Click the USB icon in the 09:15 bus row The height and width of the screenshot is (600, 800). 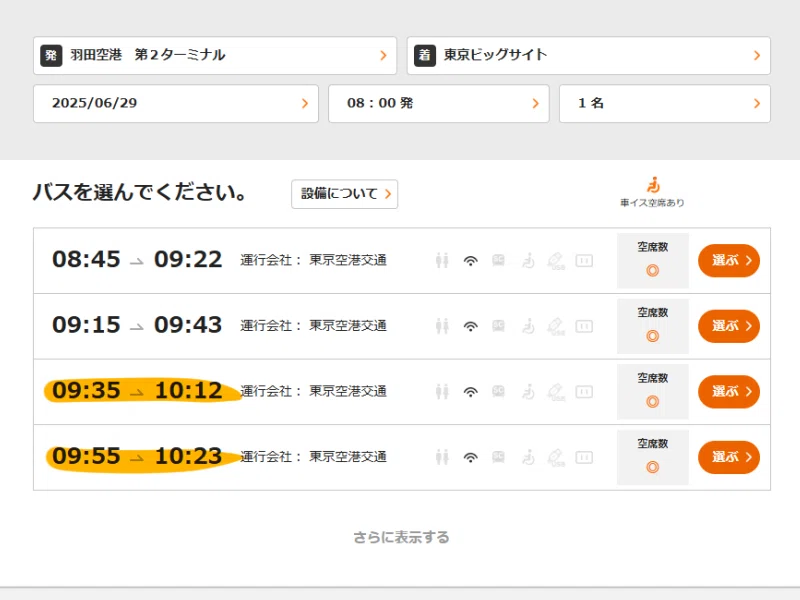[556, 326]
